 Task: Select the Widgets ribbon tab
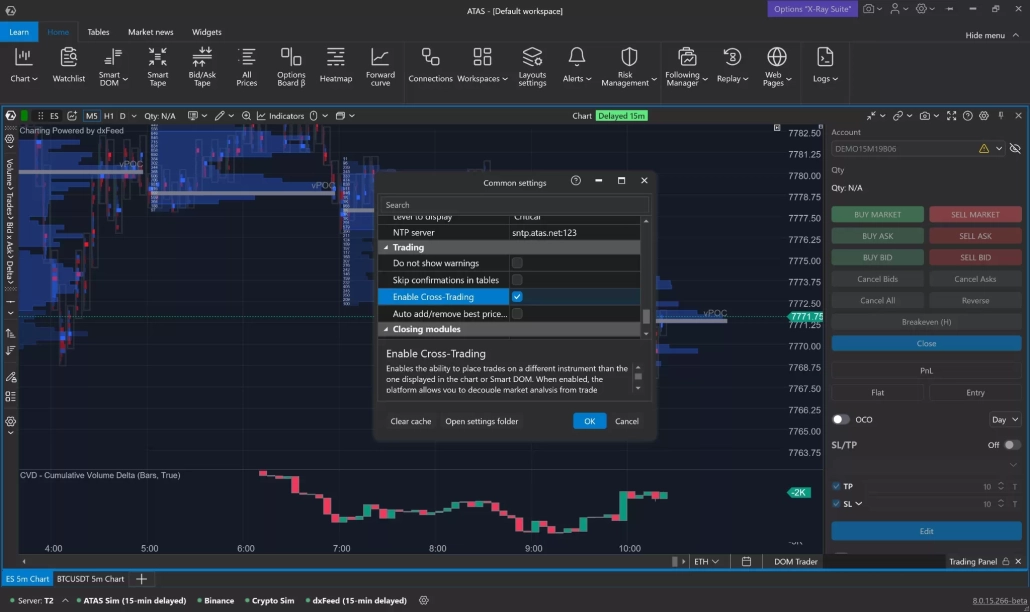206,32
